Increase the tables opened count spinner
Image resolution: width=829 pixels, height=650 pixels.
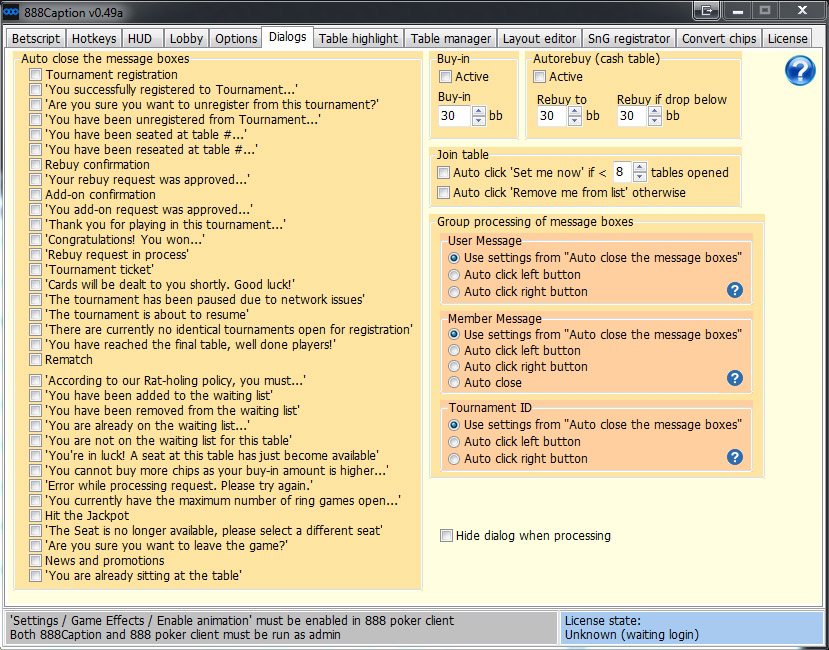coord(640,167)
